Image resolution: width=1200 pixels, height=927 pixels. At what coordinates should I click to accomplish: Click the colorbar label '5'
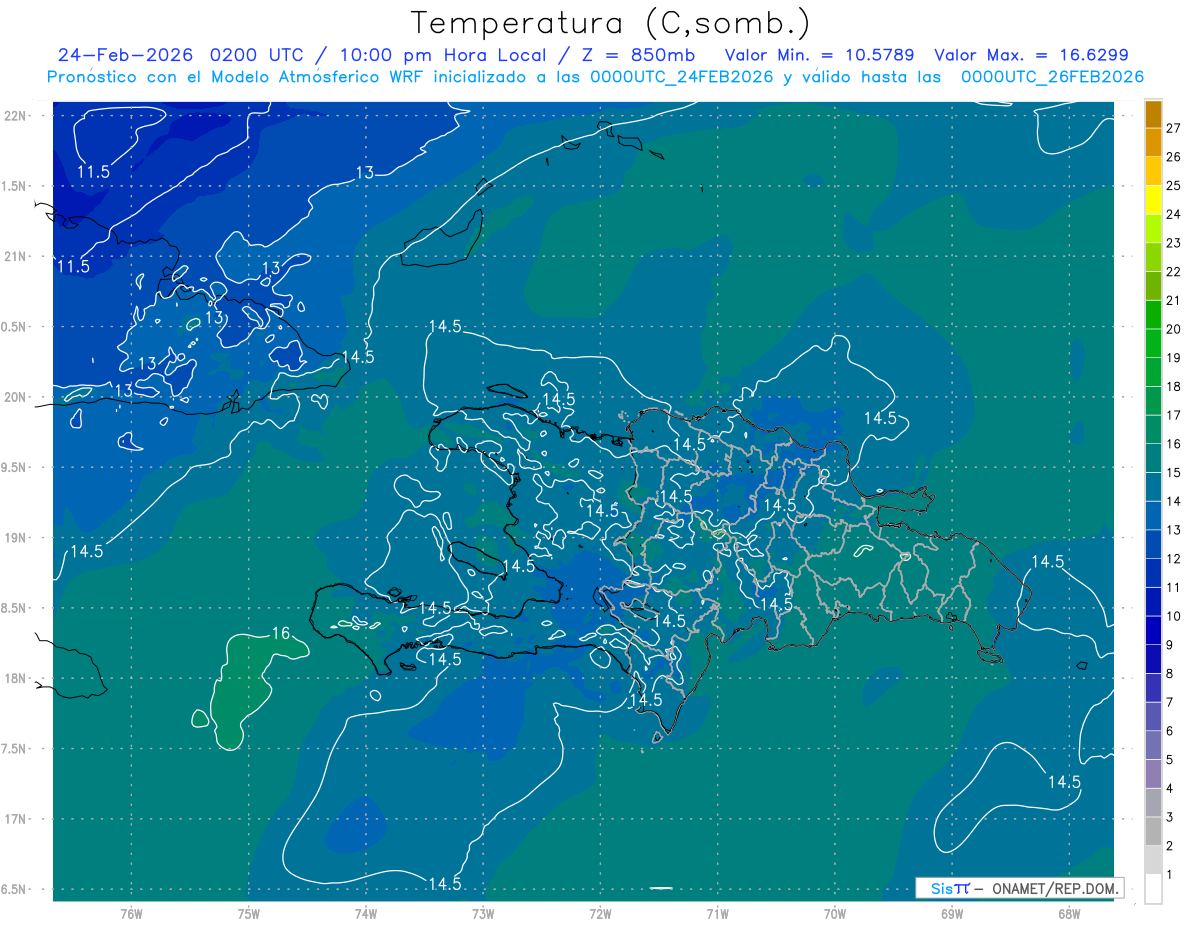pos(1170,760)
